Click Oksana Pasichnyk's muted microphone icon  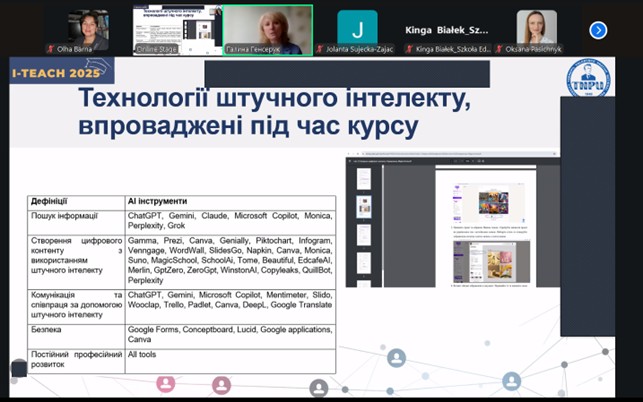pos(499,49)
